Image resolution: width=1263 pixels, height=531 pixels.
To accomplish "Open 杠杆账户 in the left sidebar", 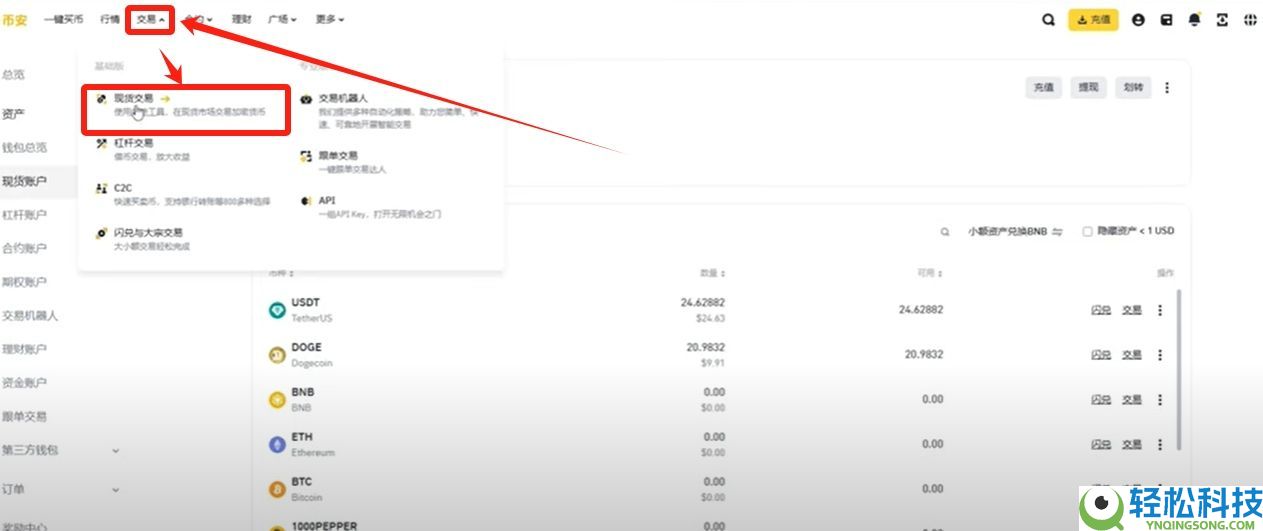I will [25, 215].
